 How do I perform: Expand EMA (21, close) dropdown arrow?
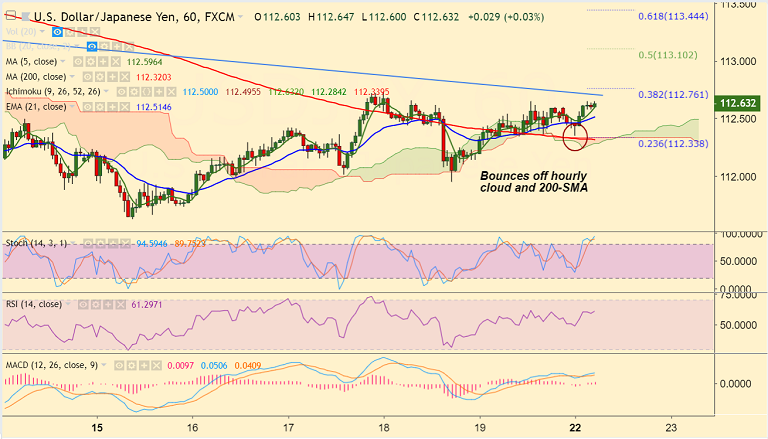click(x=72, y=107)
